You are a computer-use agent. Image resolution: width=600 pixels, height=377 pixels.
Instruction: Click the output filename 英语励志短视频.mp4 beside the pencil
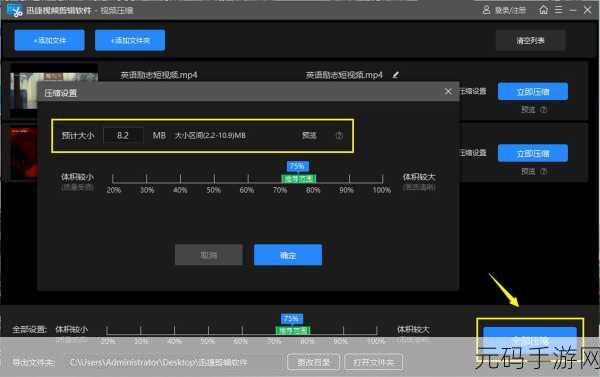(x=344, y=75)
